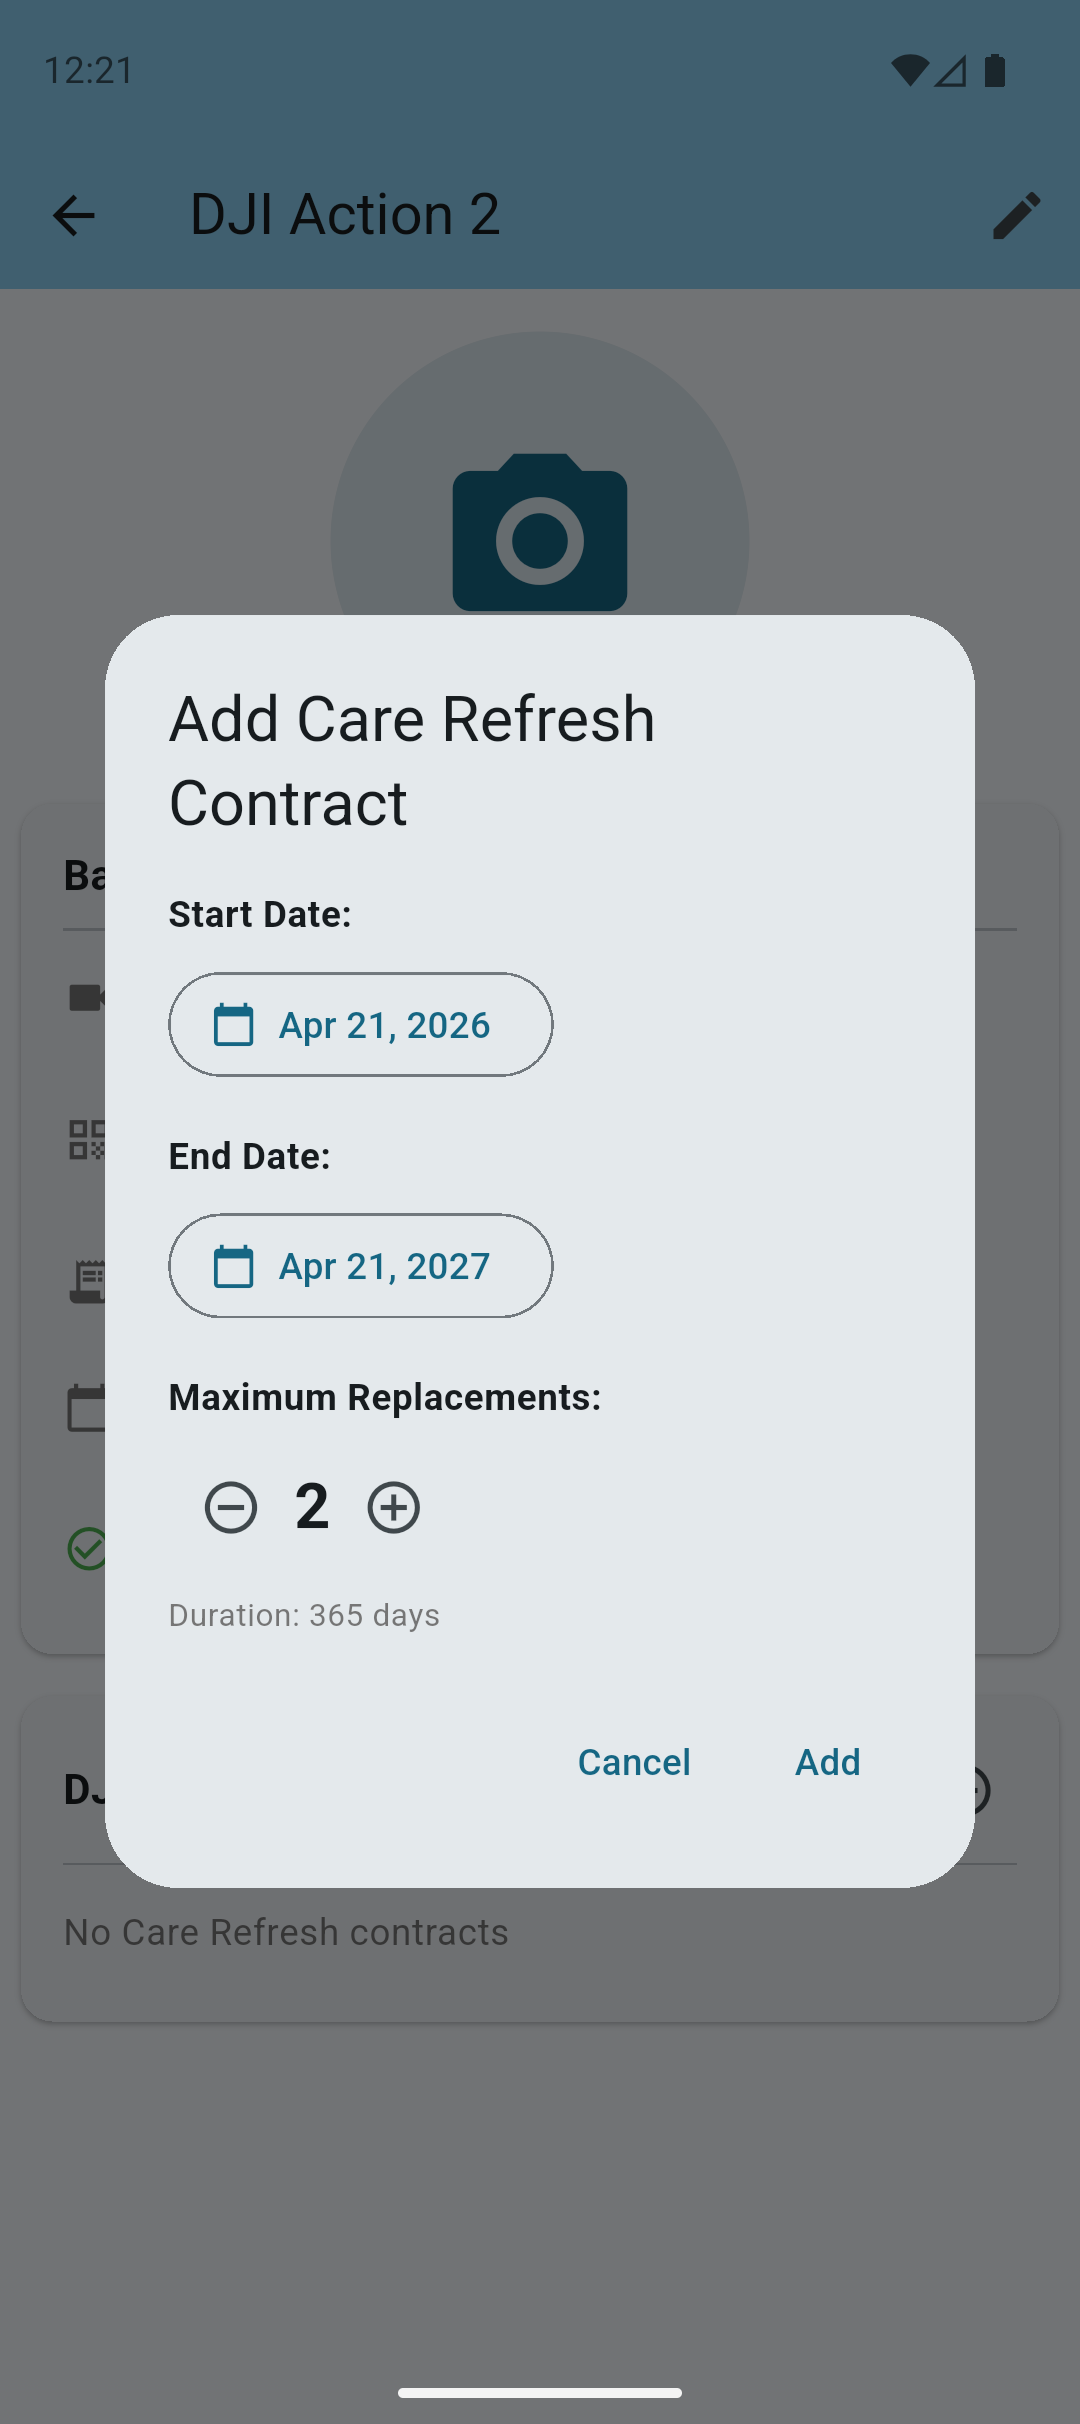The height and width of the screenshot is (2424, 1080).
Task: Click the camera placeholder image icon
Action: [540, 535]
